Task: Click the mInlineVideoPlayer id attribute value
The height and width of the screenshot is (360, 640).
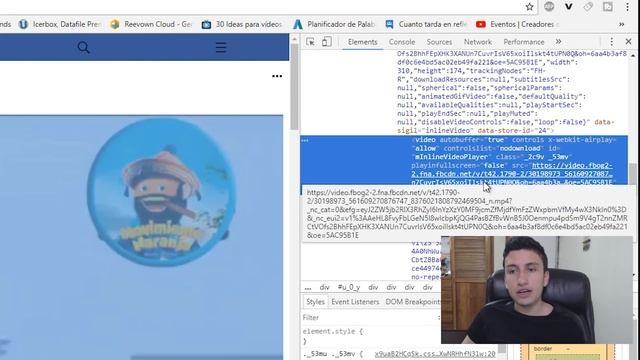Action: (451, 157)
